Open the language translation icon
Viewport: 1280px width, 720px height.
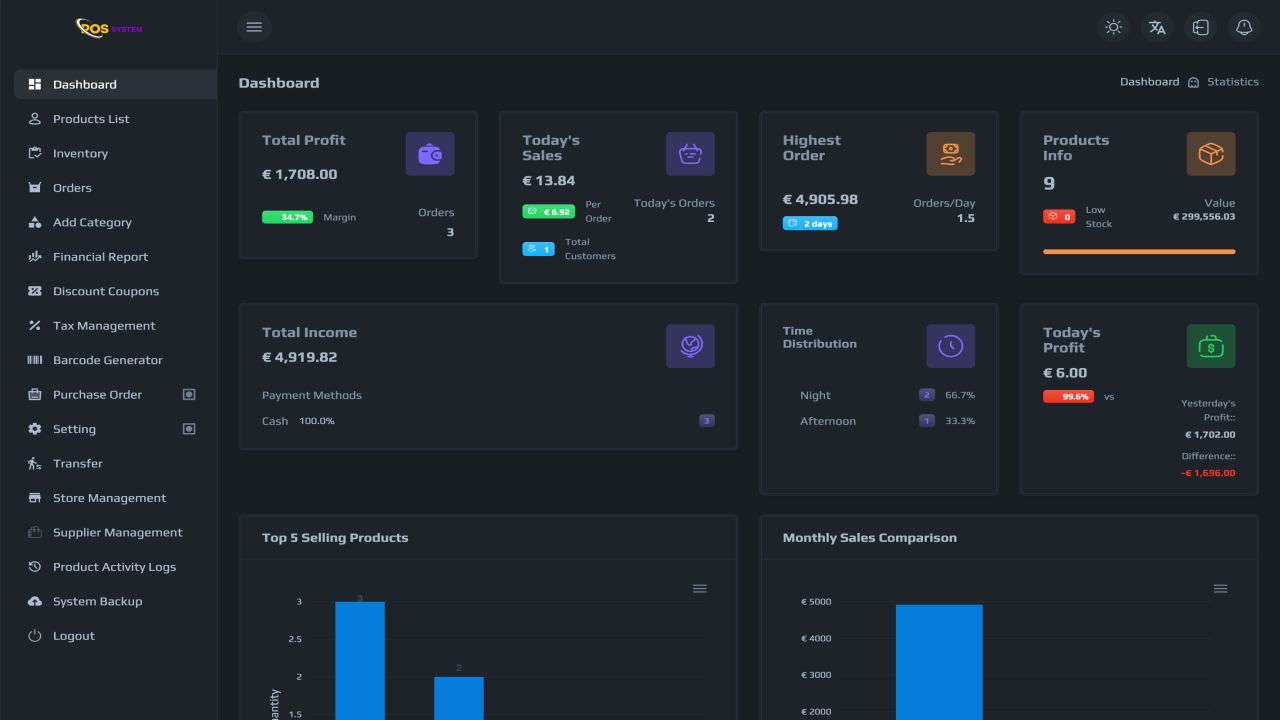click(x=1157, y=27)
